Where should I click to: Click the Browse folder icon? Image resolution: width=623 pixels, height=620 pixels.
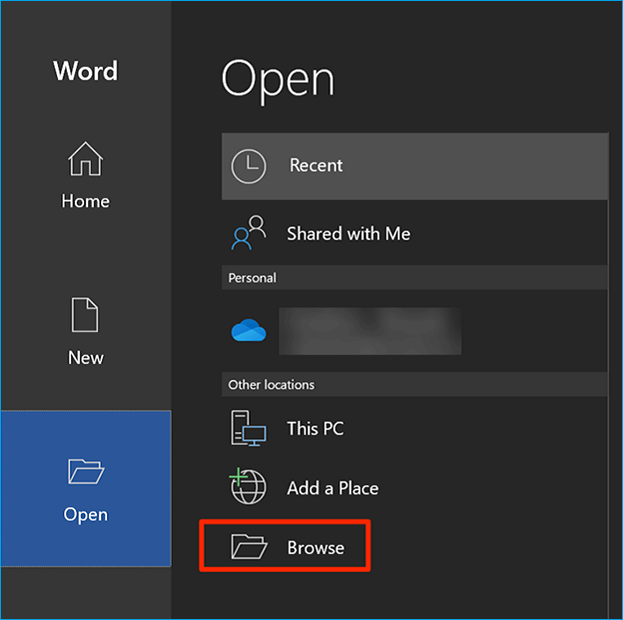249,546
